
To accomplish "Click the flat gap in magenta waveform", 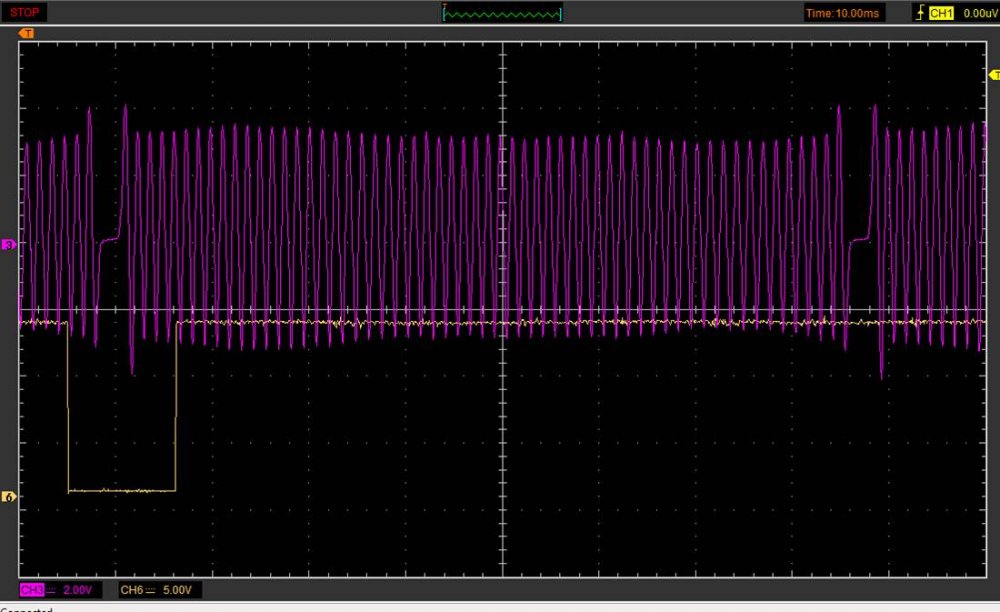I will 108,240.
